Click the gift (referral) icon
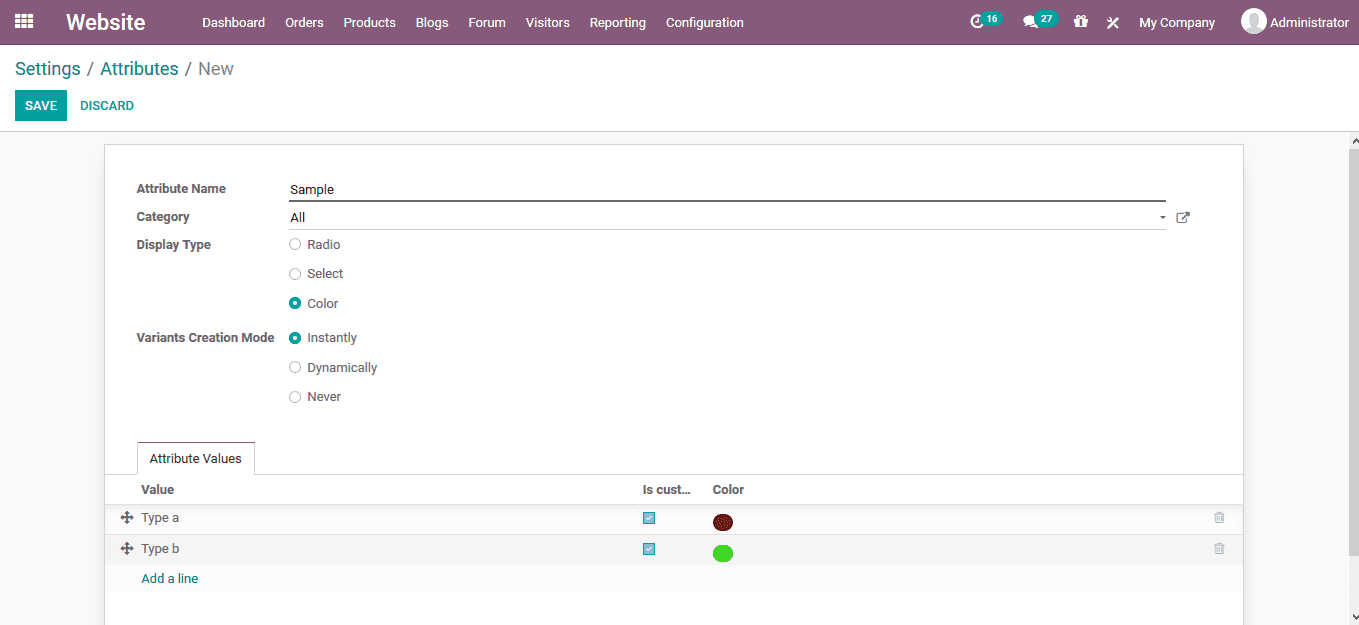 [x=1080, y=21]
